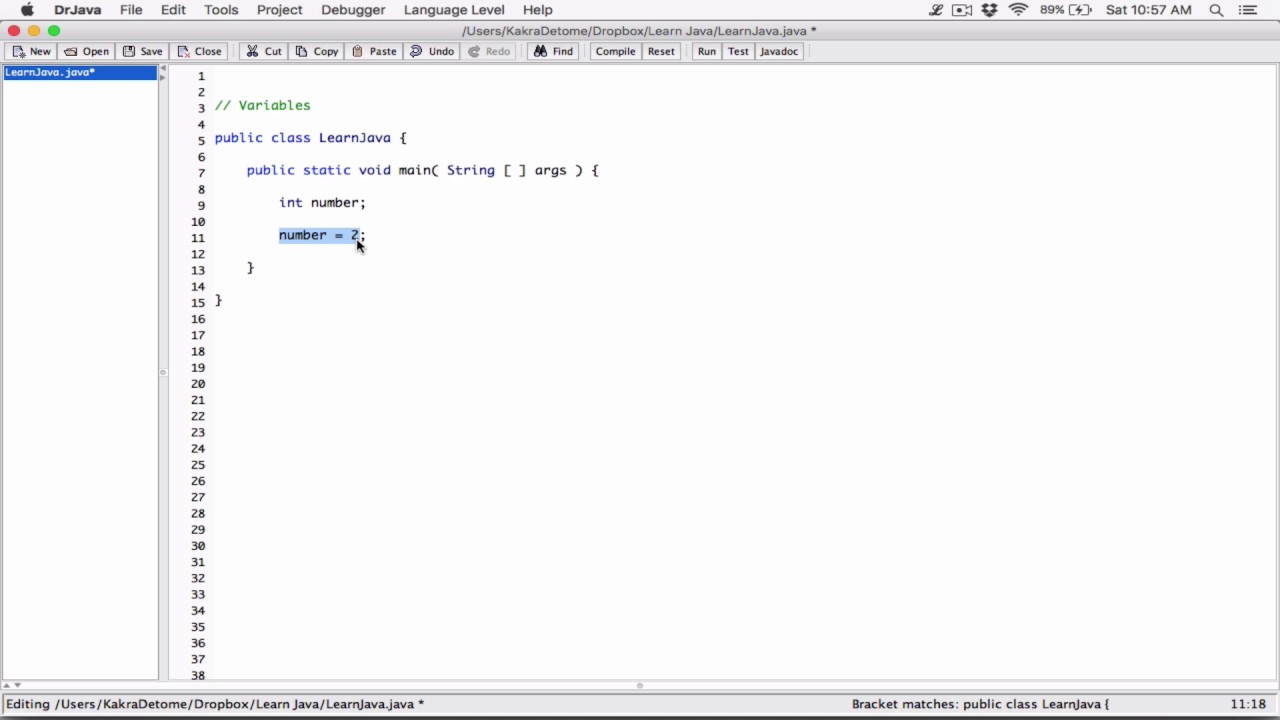Save the file with the Save button
This screenshot has width=1280, height=720.
(x=142, y=51)
